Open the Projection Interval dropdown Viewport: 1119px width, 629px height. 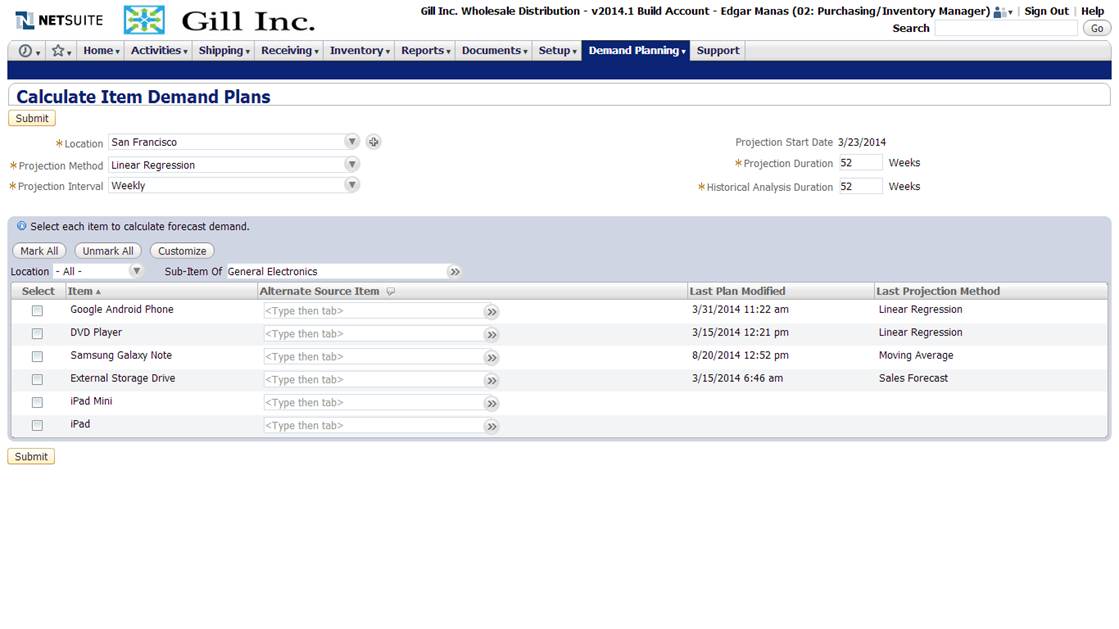tap(351, 185)
